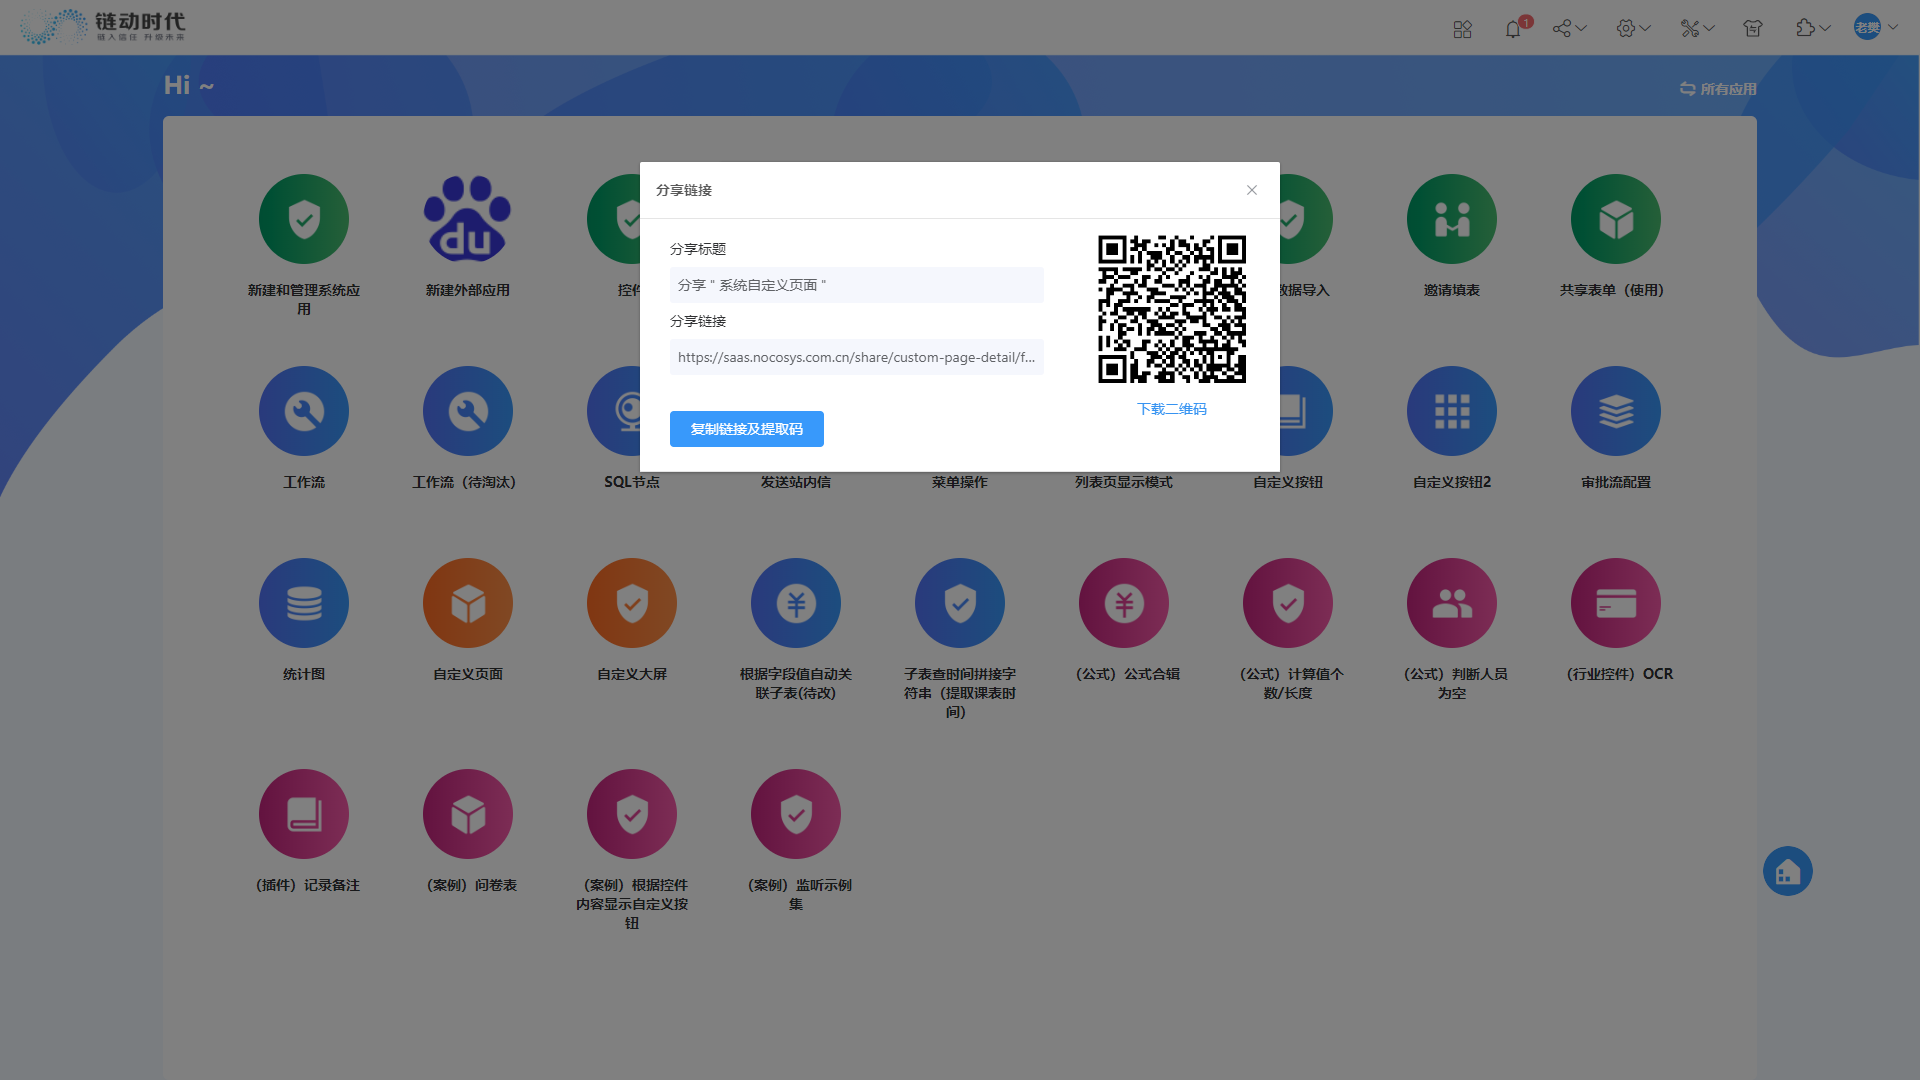Click the company logo top-left
The image size is (1920, 1080).
103,27
